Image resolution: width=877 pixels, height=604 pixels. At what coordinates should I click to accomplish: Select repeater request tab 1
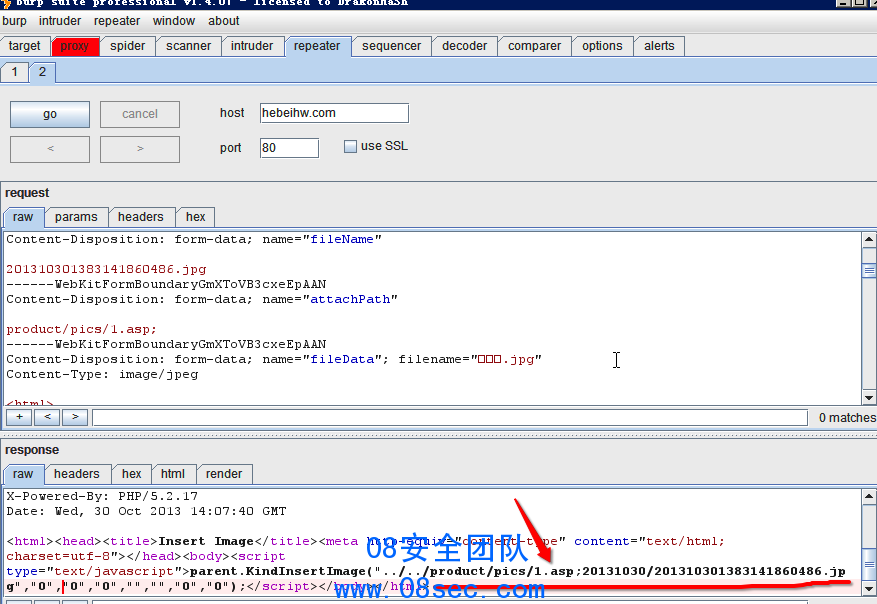tap(15, 72)
